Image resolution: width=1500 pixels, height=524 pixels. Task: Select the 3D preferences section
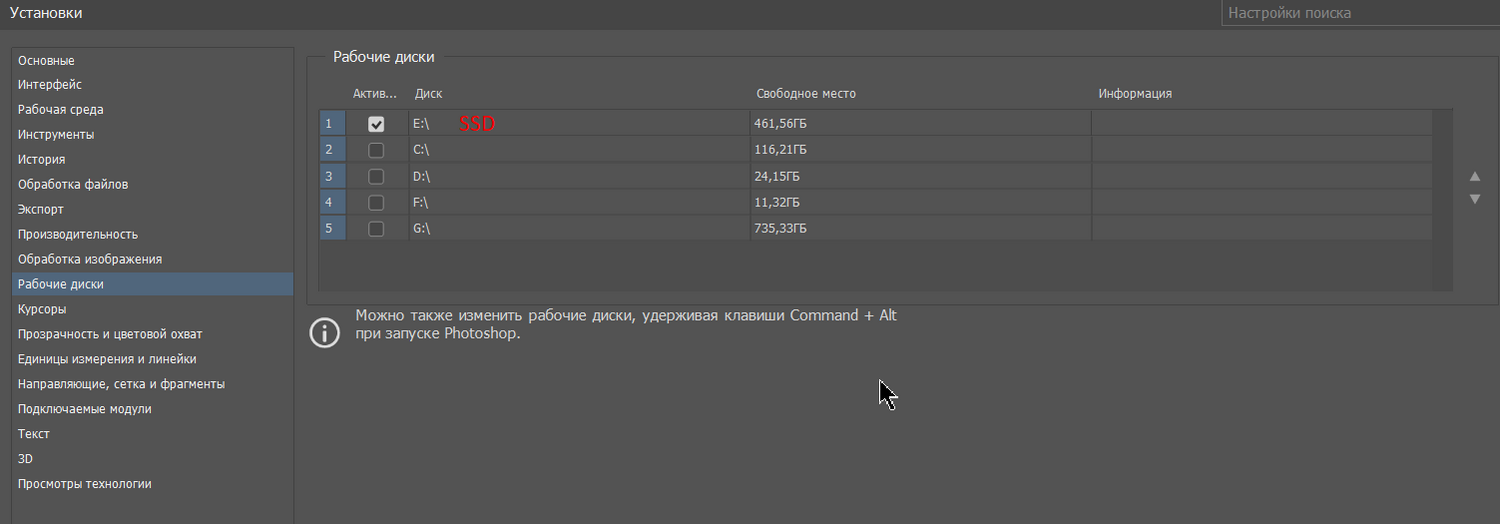(153, 460)
